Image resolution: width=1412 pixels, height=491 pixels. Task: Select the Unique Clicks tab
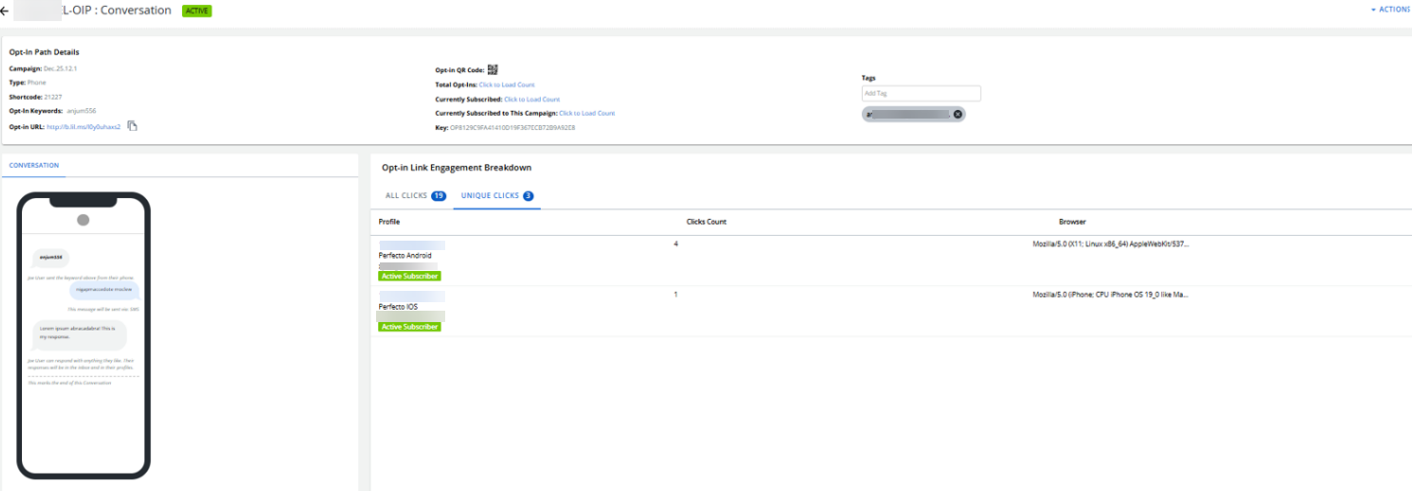[x=496, y=196]
